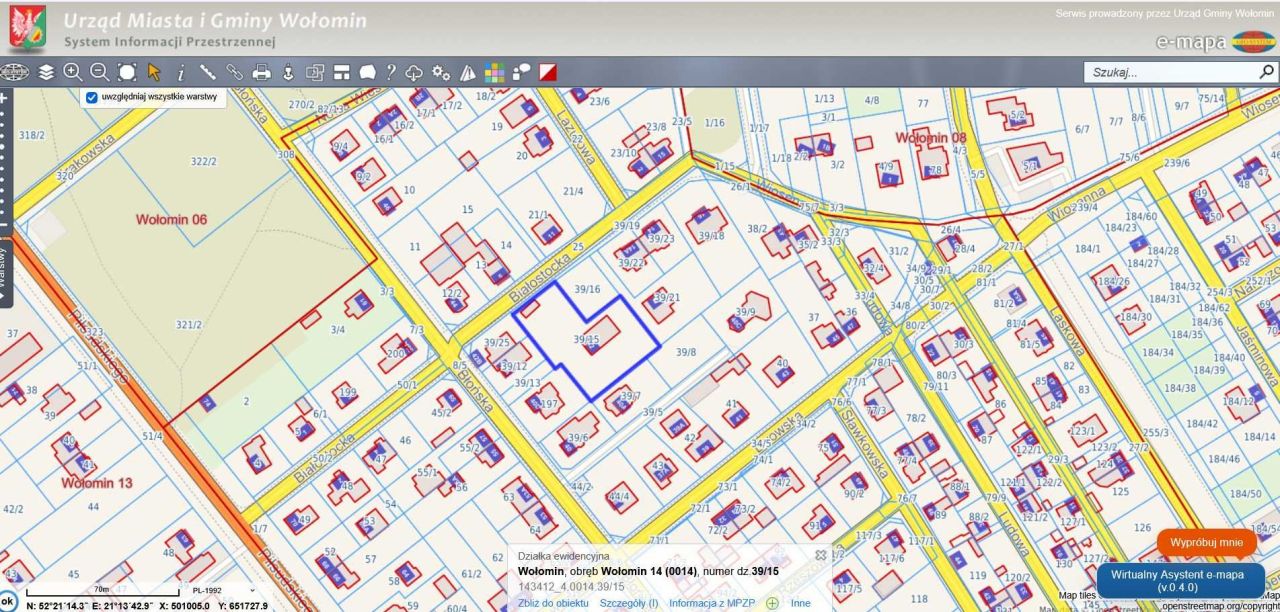Open the layers stack icon in toolbar
Viewport: 1280px width, 612px height.
[x=46, y=72]
